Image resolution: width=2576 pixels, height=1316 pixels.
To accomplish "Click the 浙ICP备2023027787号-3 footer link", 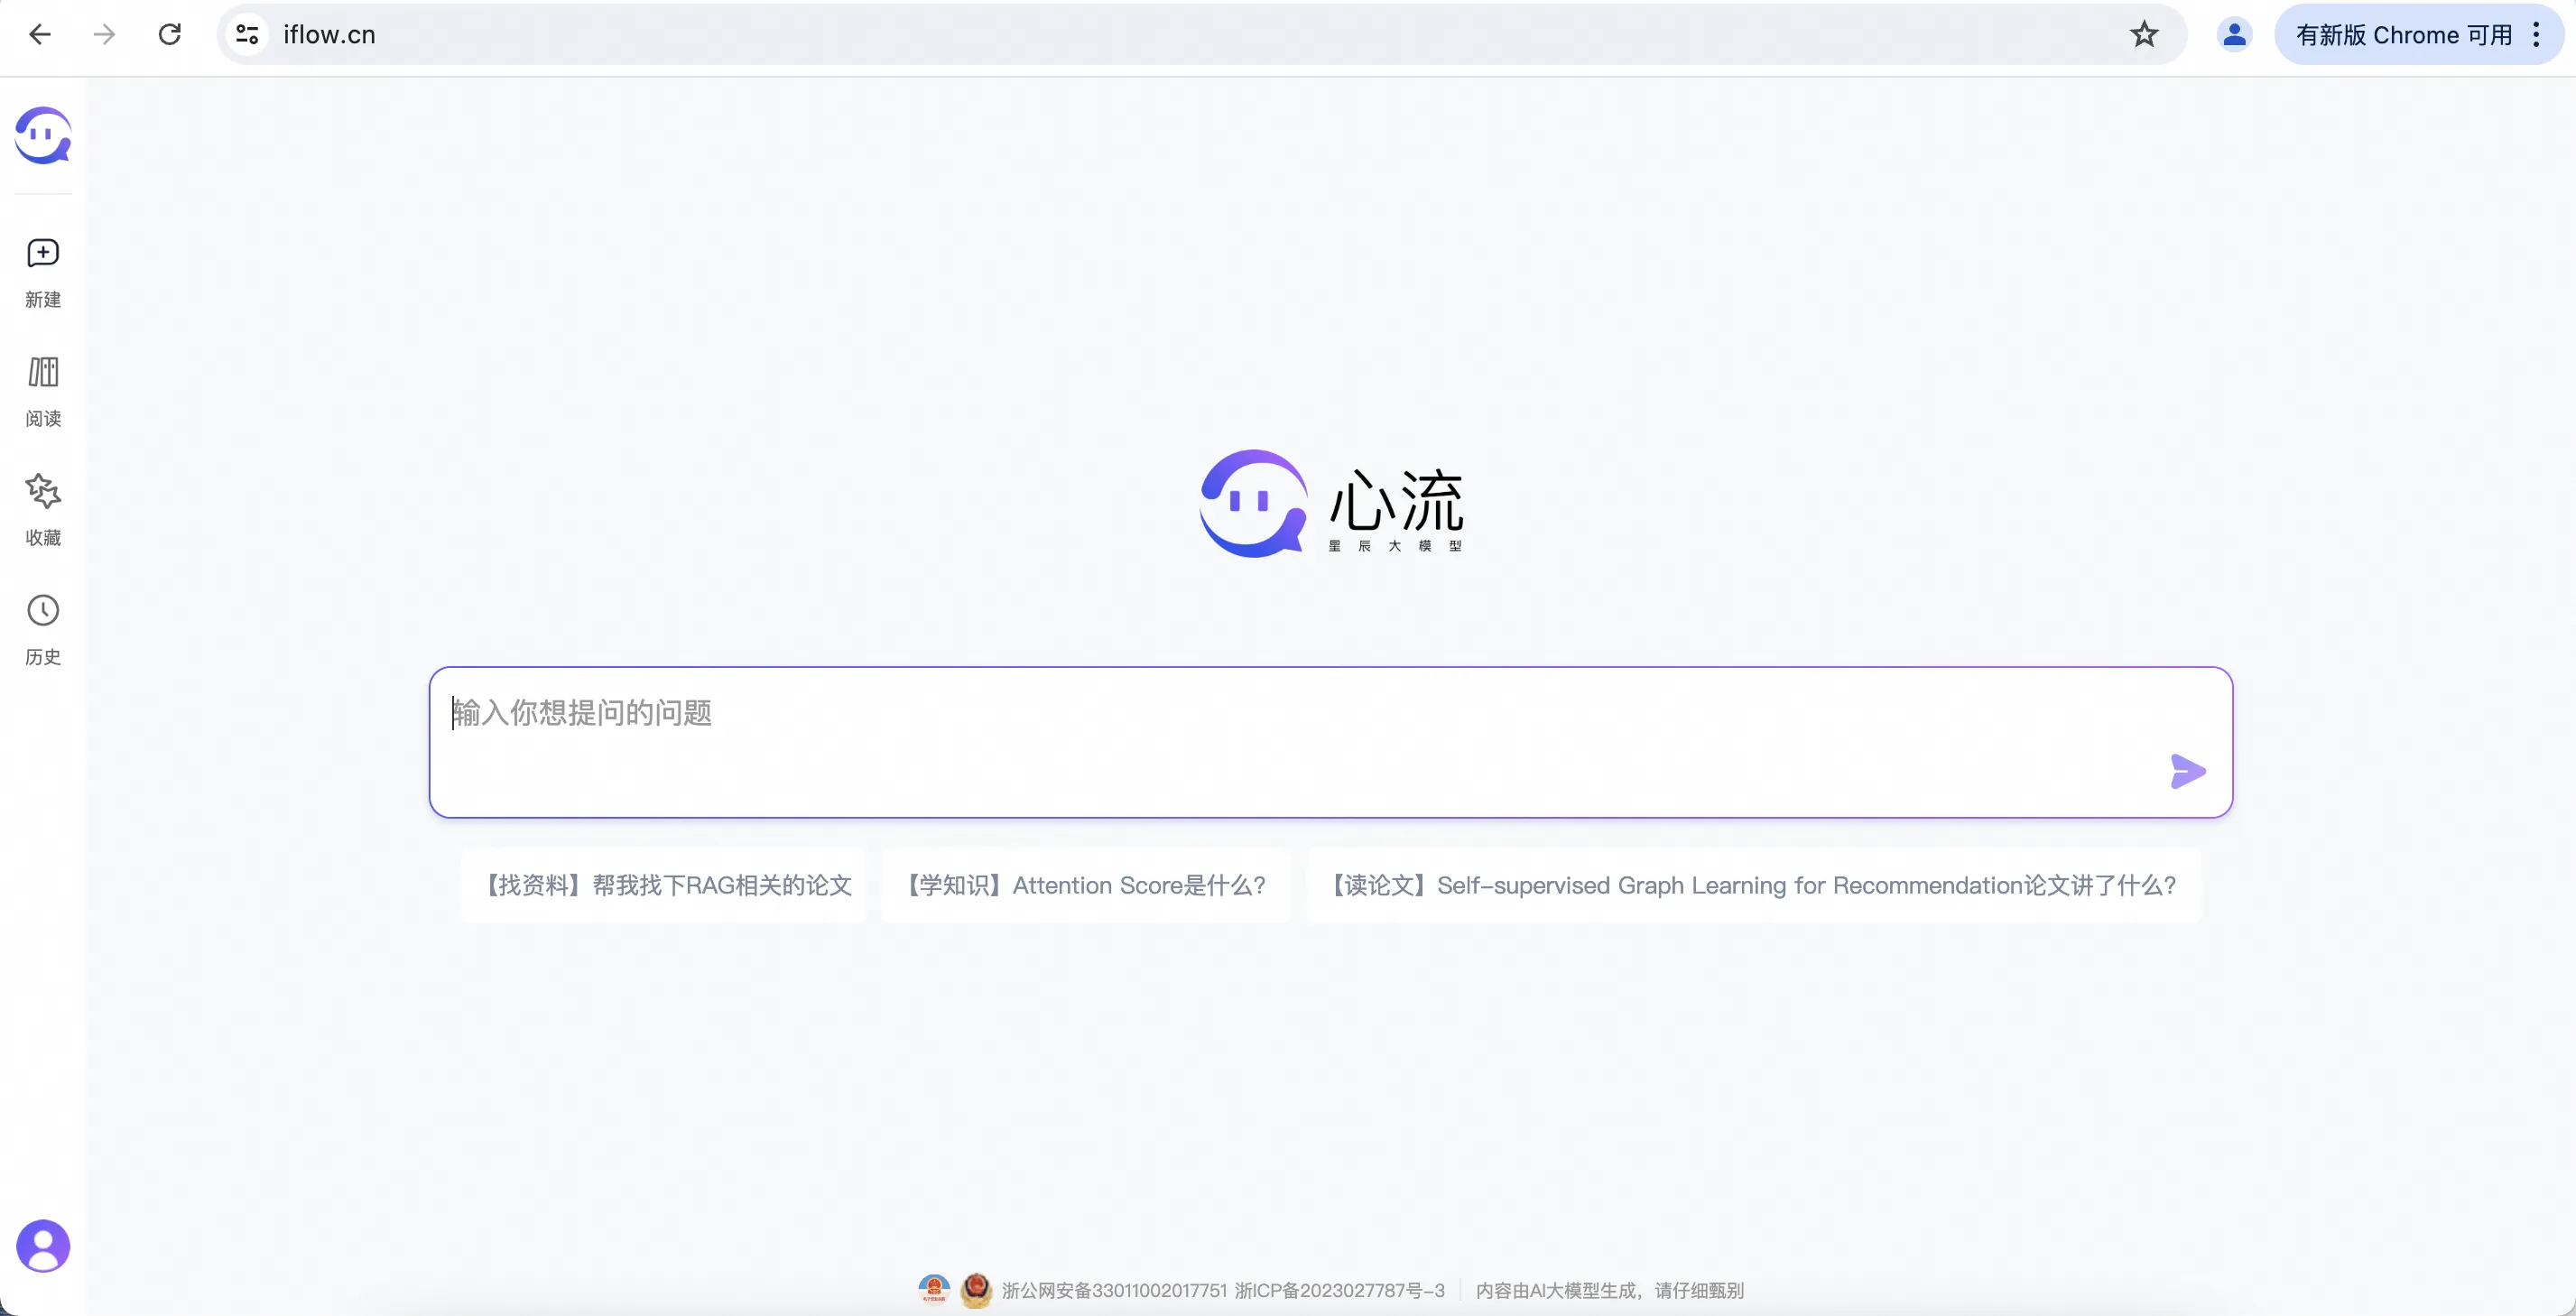I will (1336, 1290).
